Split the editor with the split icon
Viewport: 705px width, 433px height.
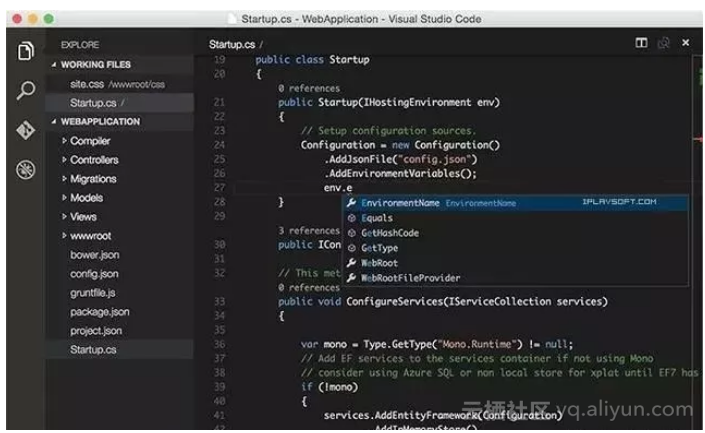click(641, 43)
